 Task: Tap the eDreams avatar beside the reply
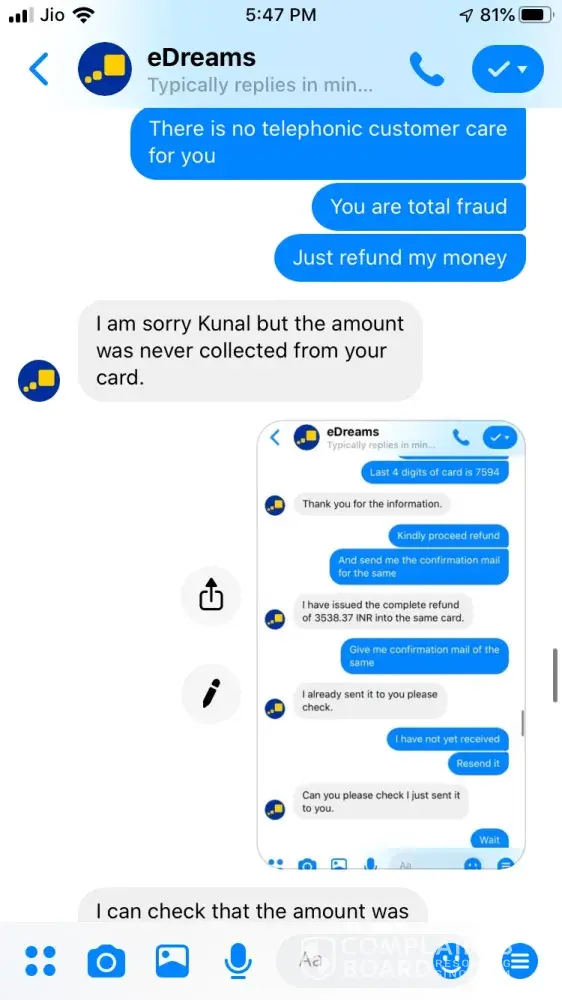point(39,381)
